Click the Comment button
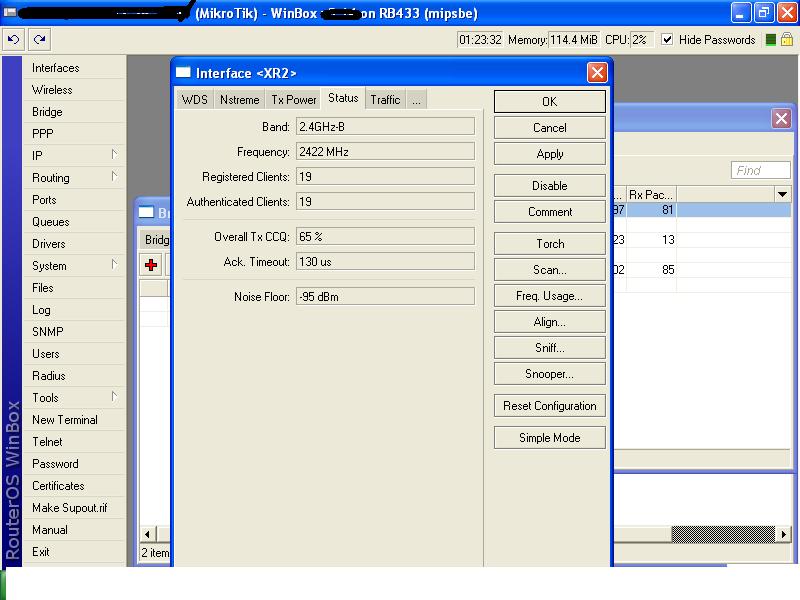The image size is (800, 600). [x=549, y=212]
